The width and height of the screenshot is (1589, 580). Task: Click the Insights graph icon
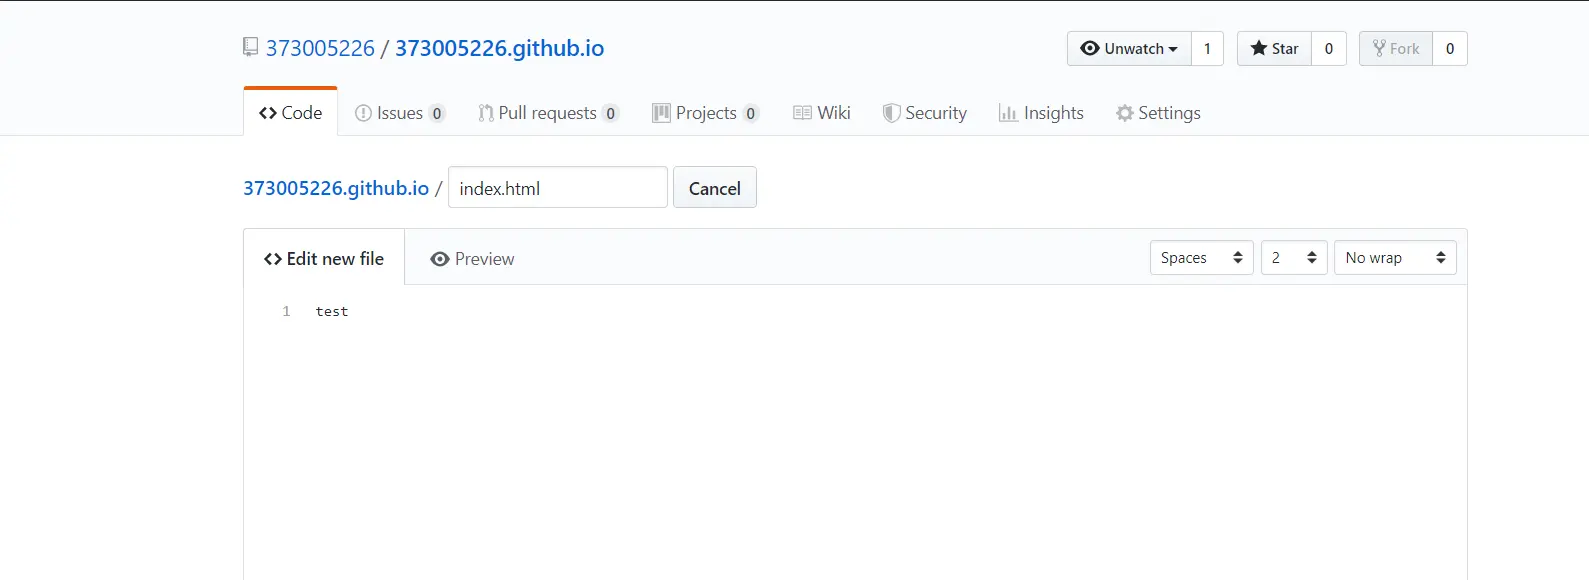1008,113
